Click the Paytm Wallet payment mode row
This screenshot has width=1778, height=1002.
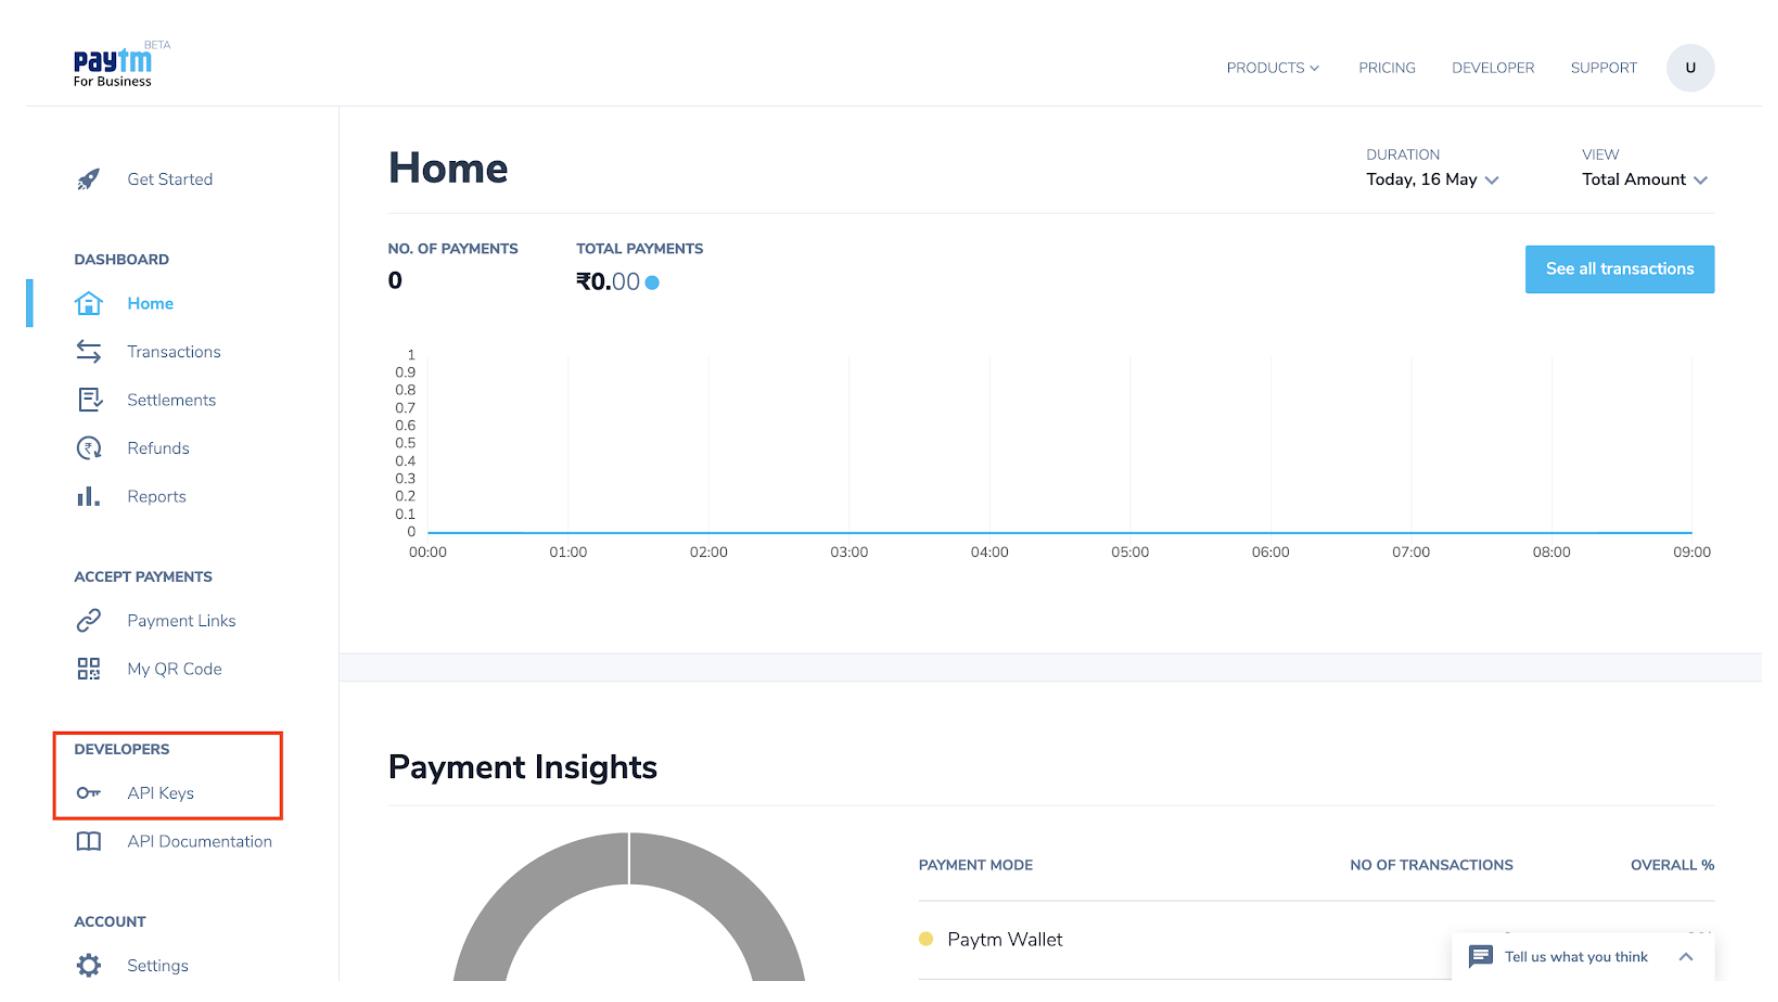(1316, 940)
